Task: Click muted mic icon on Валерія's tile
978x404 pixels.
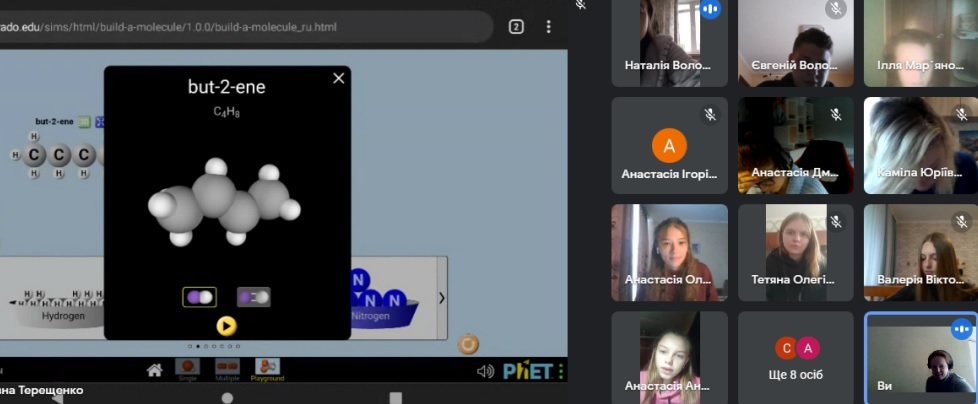Action: pos(962,221)
